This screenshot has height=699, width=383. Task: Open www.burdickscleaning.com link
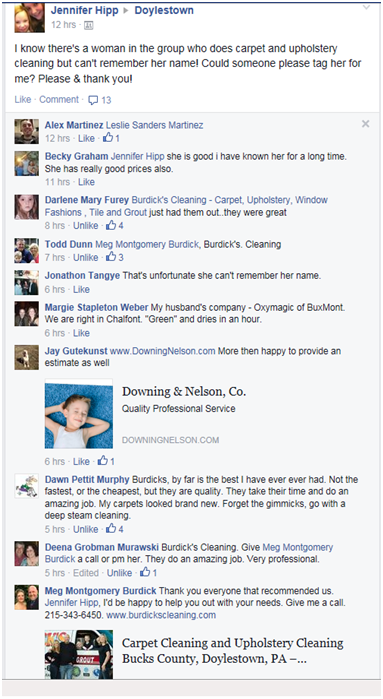pos(161,615)
